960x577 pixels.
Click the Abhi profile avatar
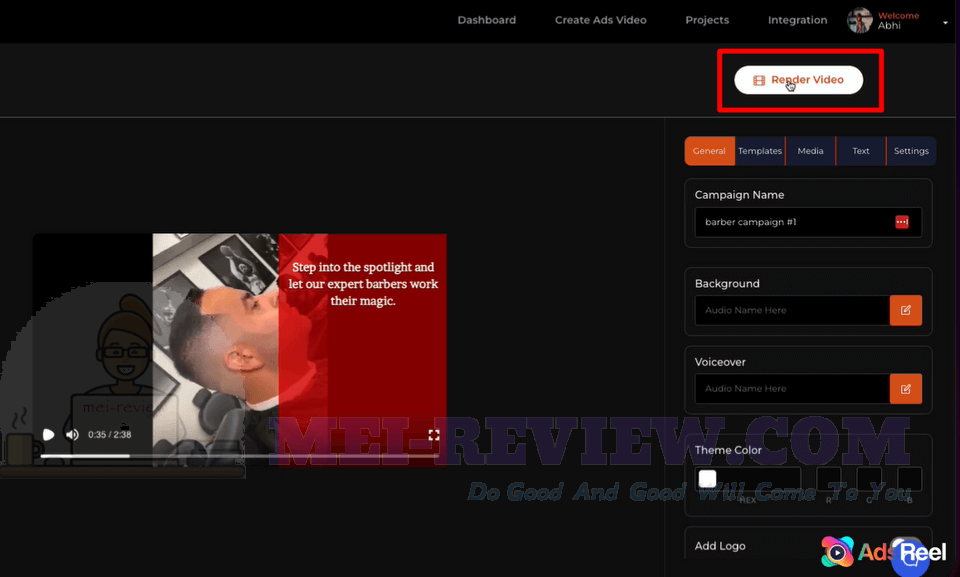(x=860, y=20)
